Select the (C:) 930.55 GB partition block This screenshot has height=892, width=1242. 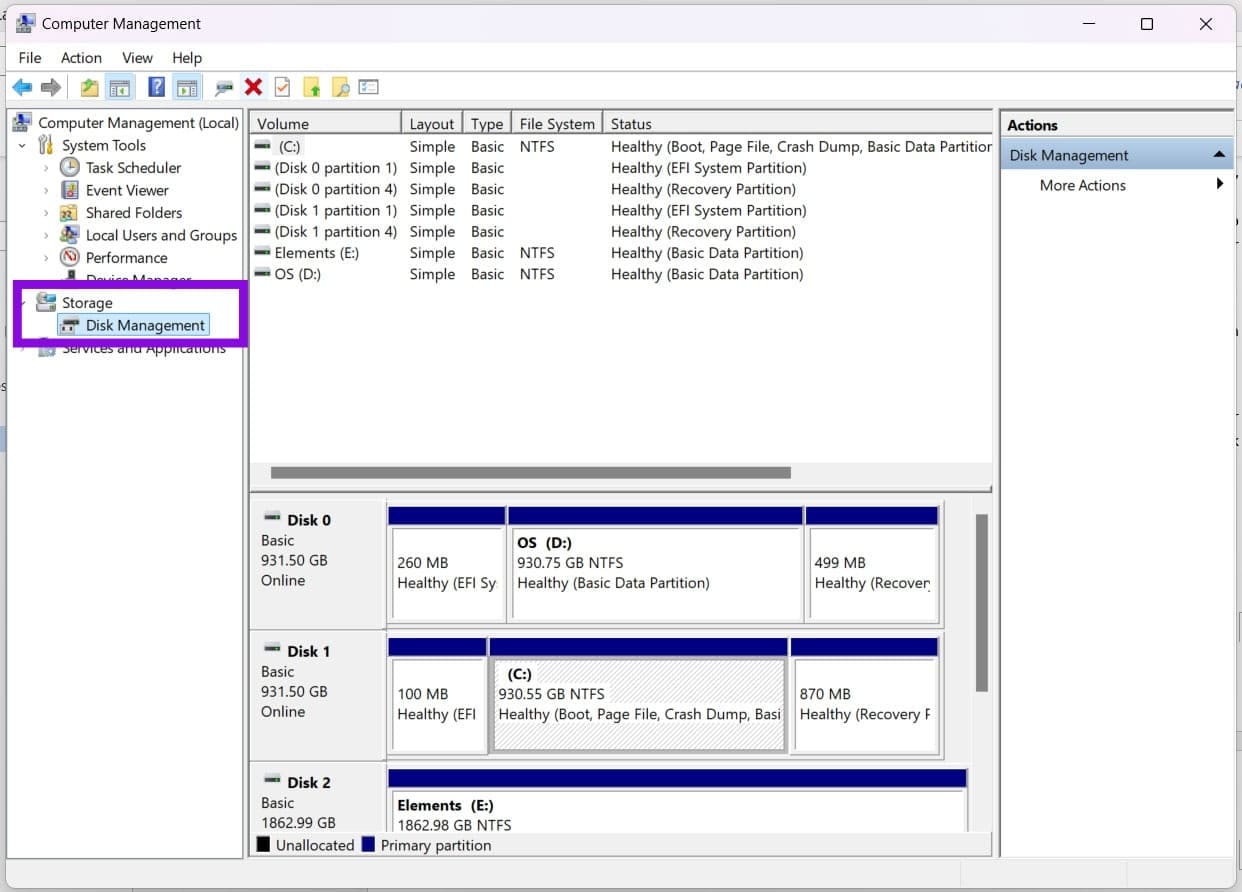pos(638,695)
